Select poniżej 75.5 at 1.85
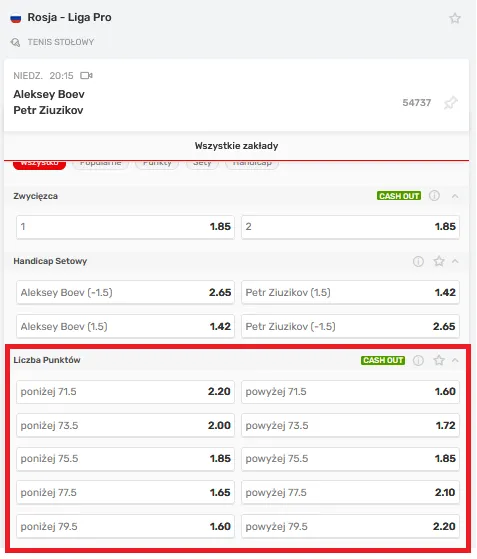Image resolution: width=477 pixels, height=559 pixels. click(x=125, y=459)
